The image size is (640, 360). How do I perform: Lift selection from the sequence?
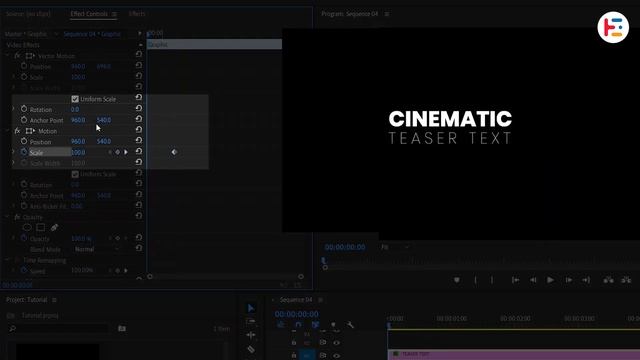609,280
